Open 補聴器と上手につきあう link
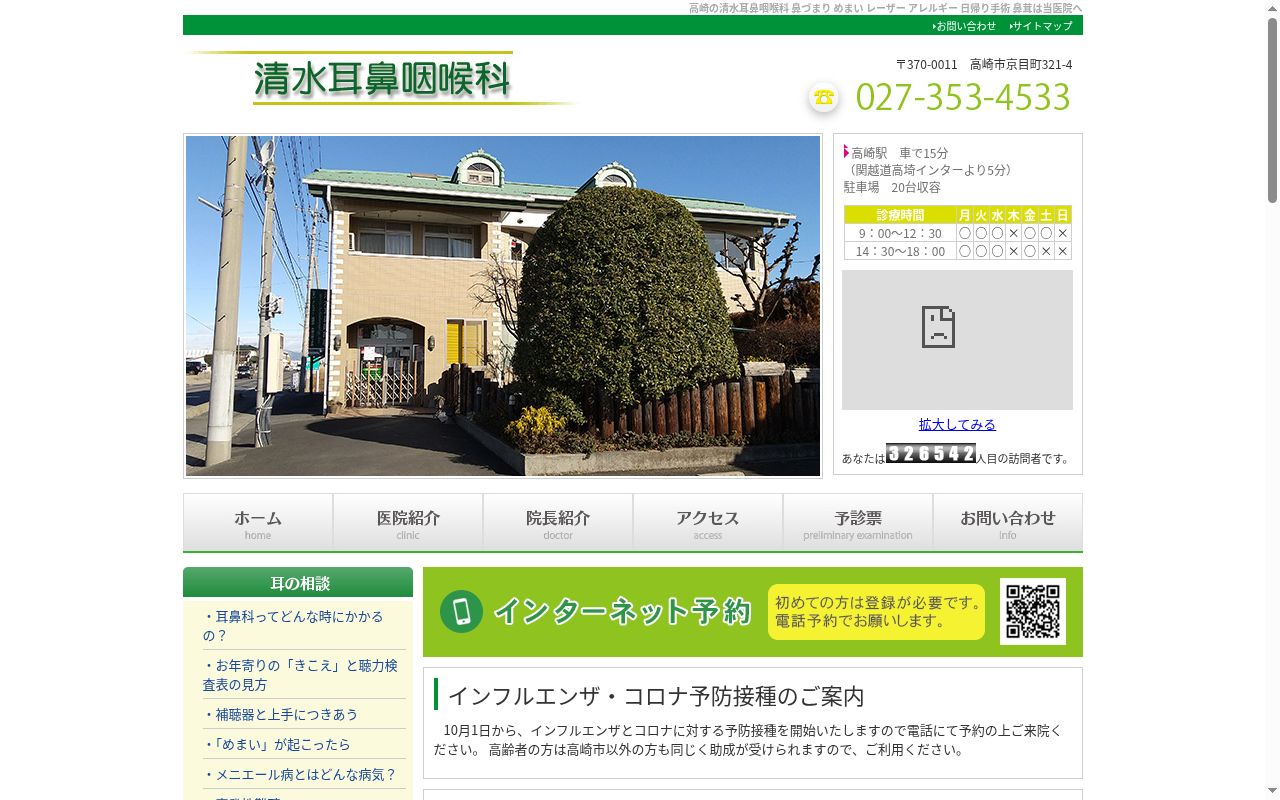 point(280,714)
